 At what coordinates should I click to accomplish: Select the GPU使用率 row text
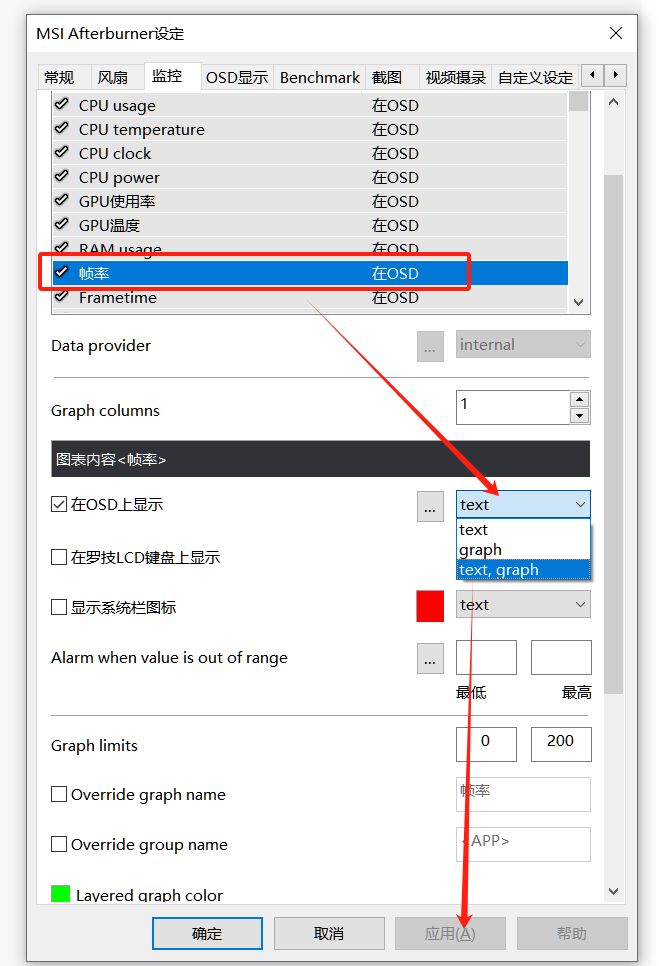click(117, 201)
